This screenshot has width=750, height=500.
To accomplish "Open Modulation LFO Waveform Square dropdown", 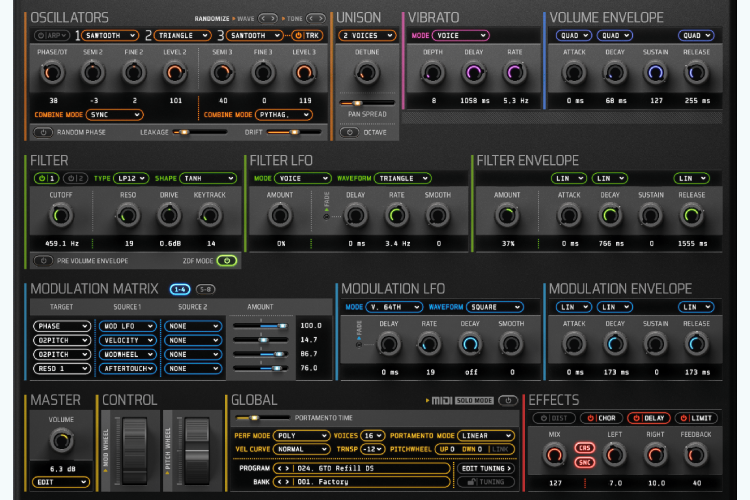I will point(495,307).
